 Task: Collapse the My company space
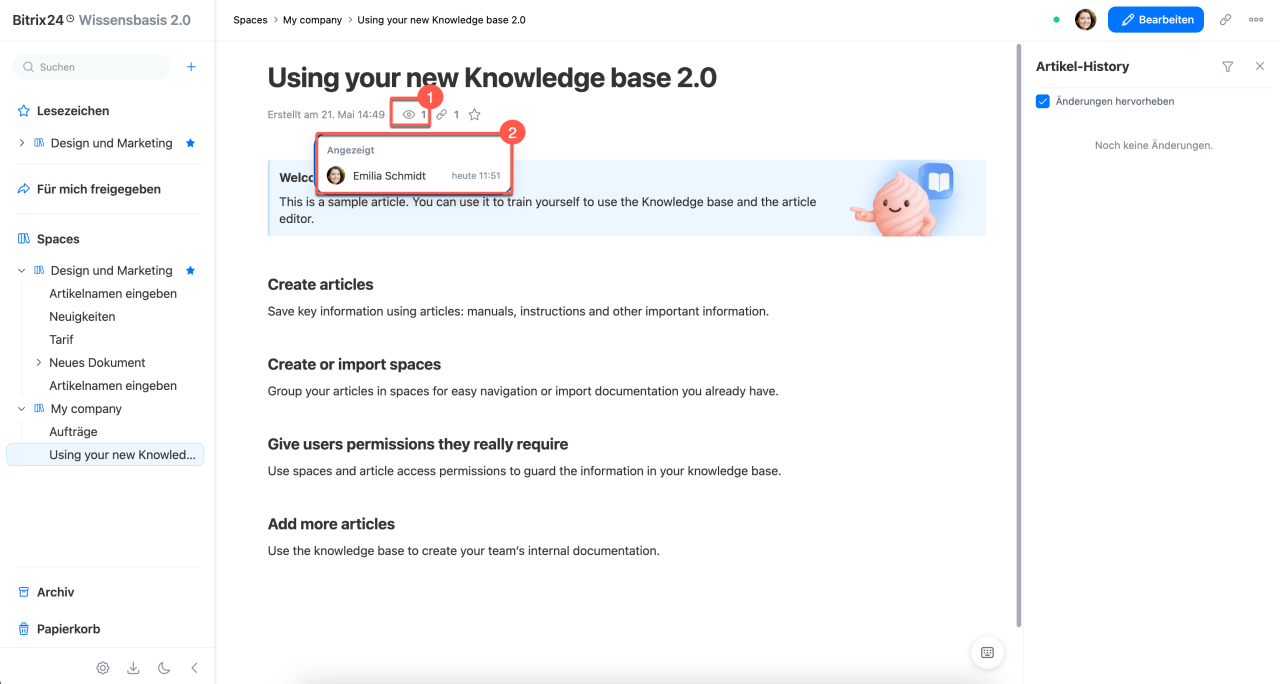tap(22, 409)
